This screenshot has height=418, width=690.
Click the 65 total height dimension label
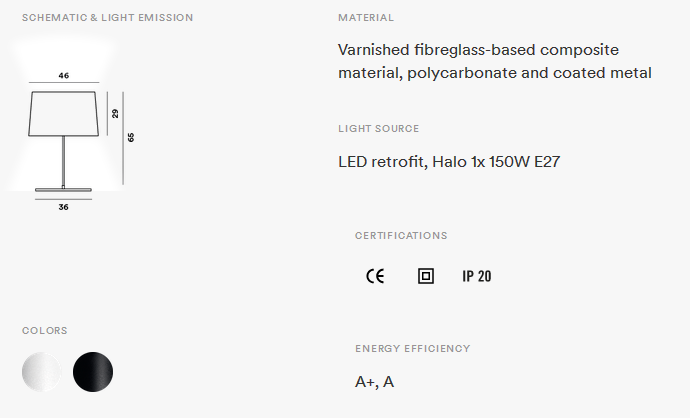(x=131, y=137)
